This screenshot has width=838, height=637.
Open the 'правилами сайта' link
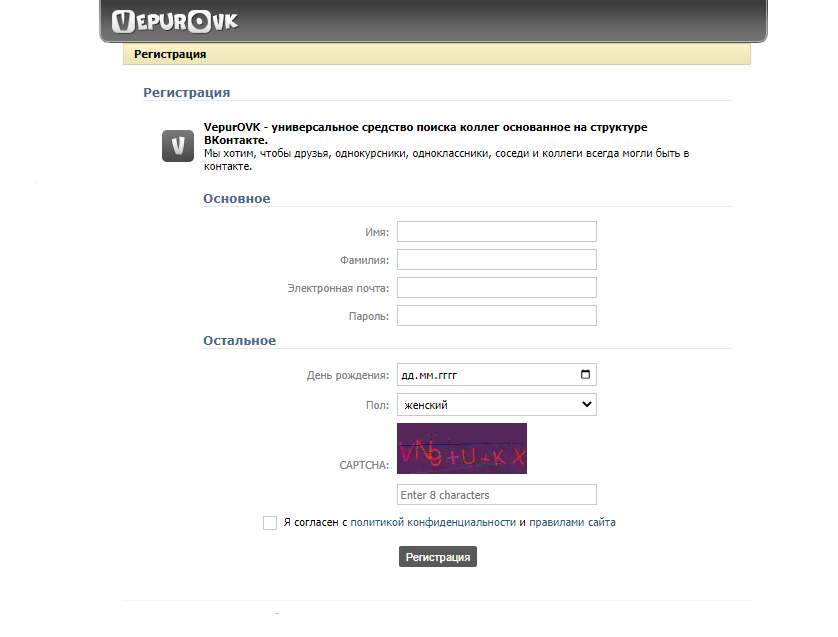pos(572,522)
